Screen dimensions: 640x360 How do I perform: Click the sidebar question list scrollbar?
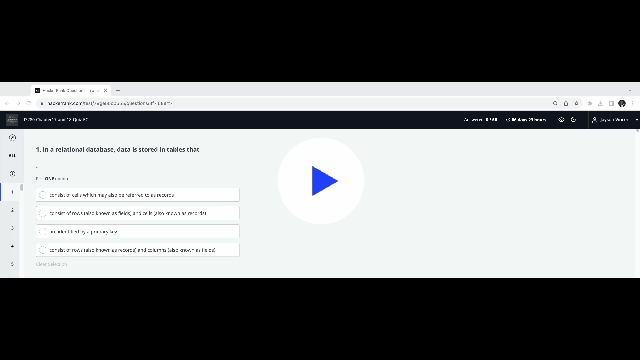21,187
